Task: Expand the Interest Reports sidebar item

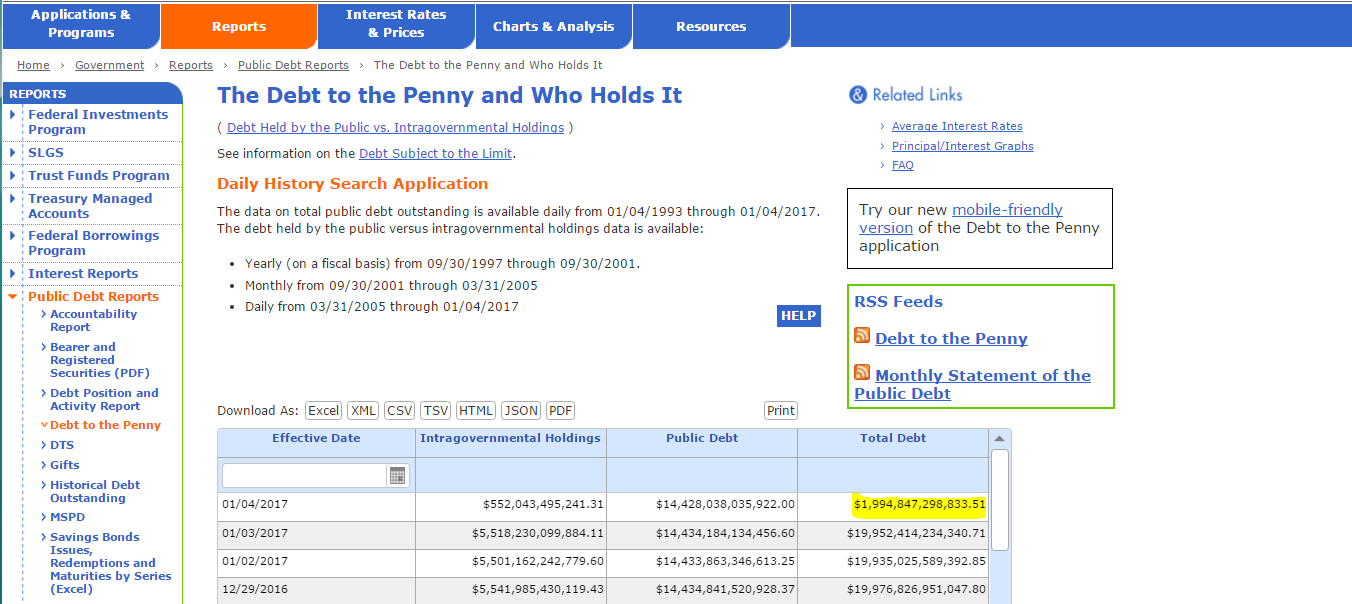Action: [x=13, y=274]
